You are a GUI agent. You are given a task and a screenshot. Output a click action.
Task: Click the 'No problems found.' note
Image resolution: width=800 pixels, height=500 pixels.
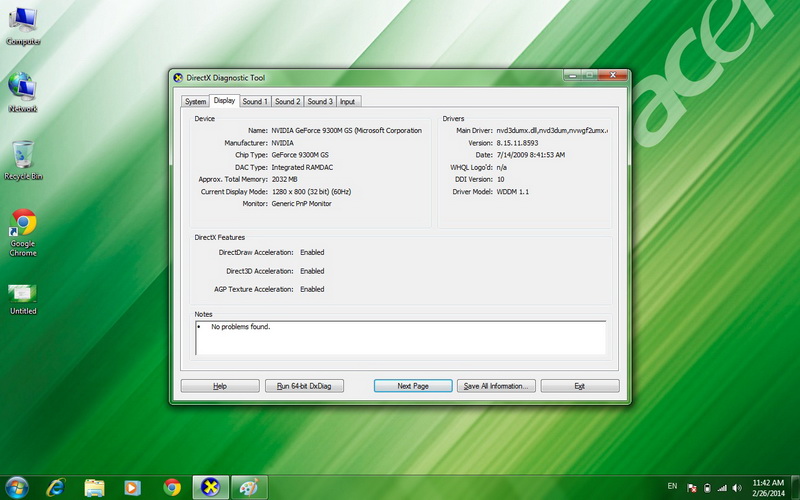pos(240,327)
